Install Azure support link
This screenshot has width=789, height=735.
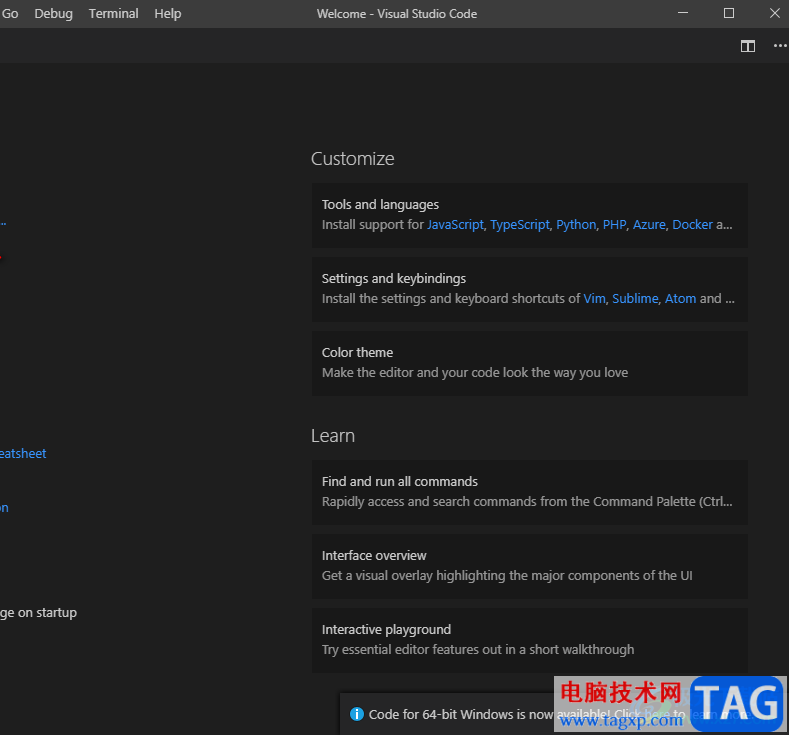[x=649, y=225]
